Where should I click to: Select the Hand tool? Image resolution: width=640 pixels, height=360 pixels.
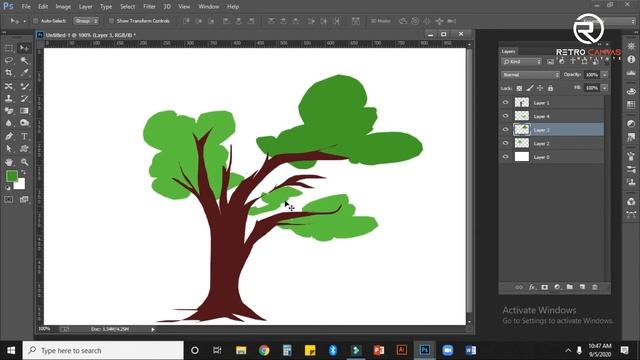pos(9,162)
